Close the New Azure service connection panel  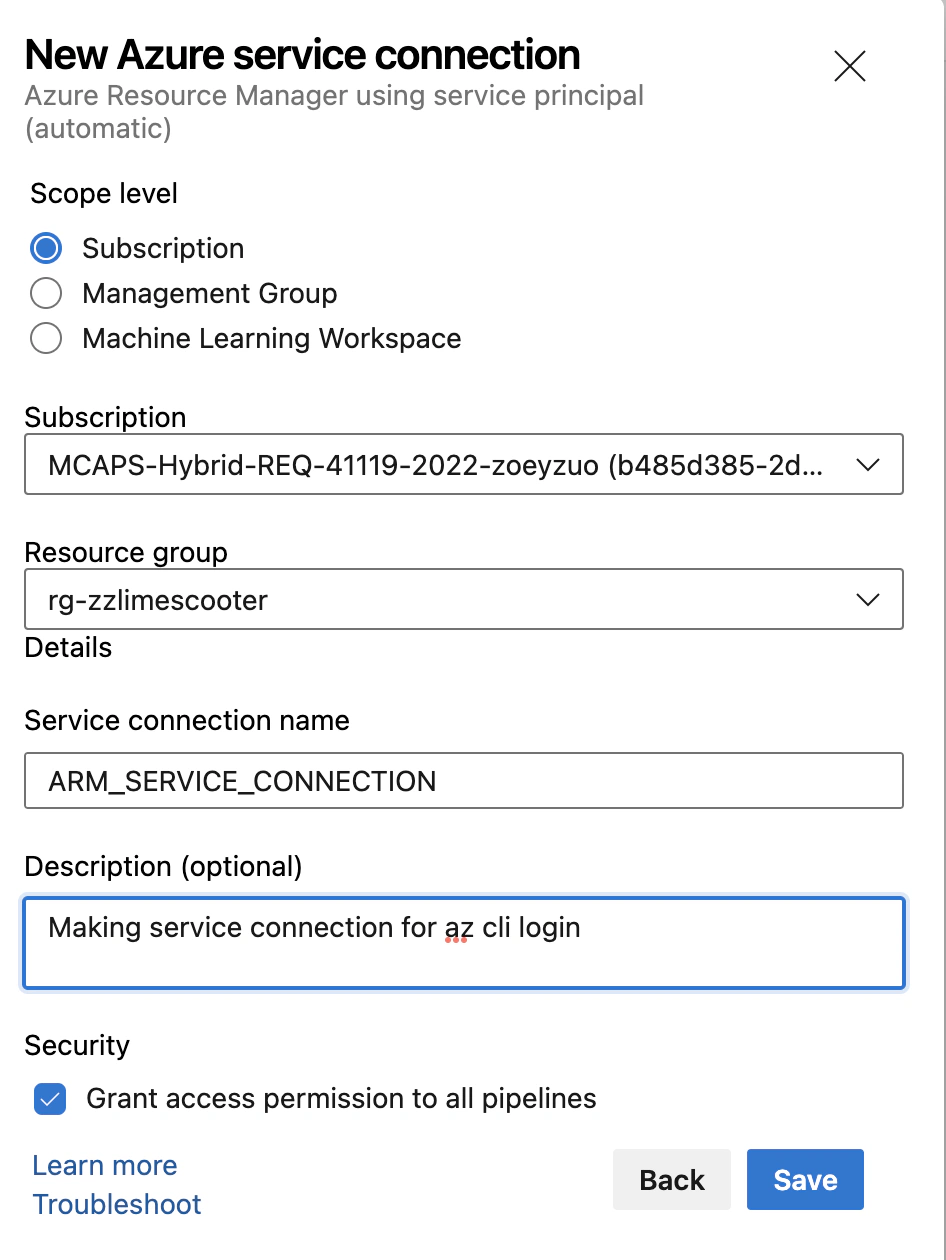[x=849, y=67]
